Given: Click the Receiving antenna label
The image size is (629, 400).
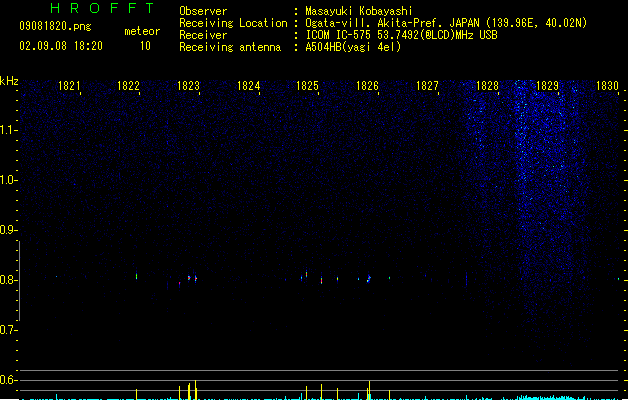Looking at the screenshot, I should pos(230,47).
